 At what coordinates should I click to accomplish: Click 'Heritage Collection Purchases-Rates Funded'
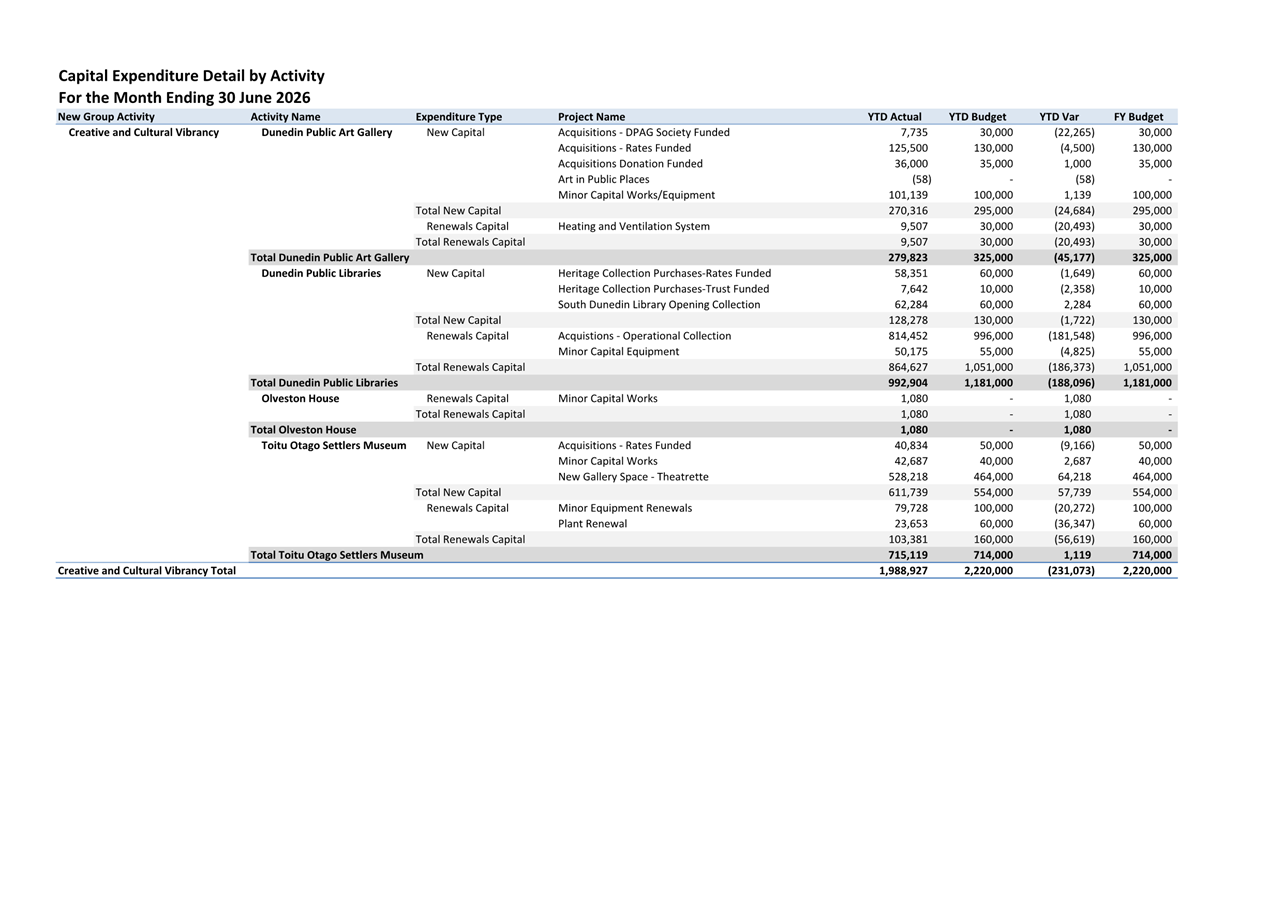tap(664, 273)
